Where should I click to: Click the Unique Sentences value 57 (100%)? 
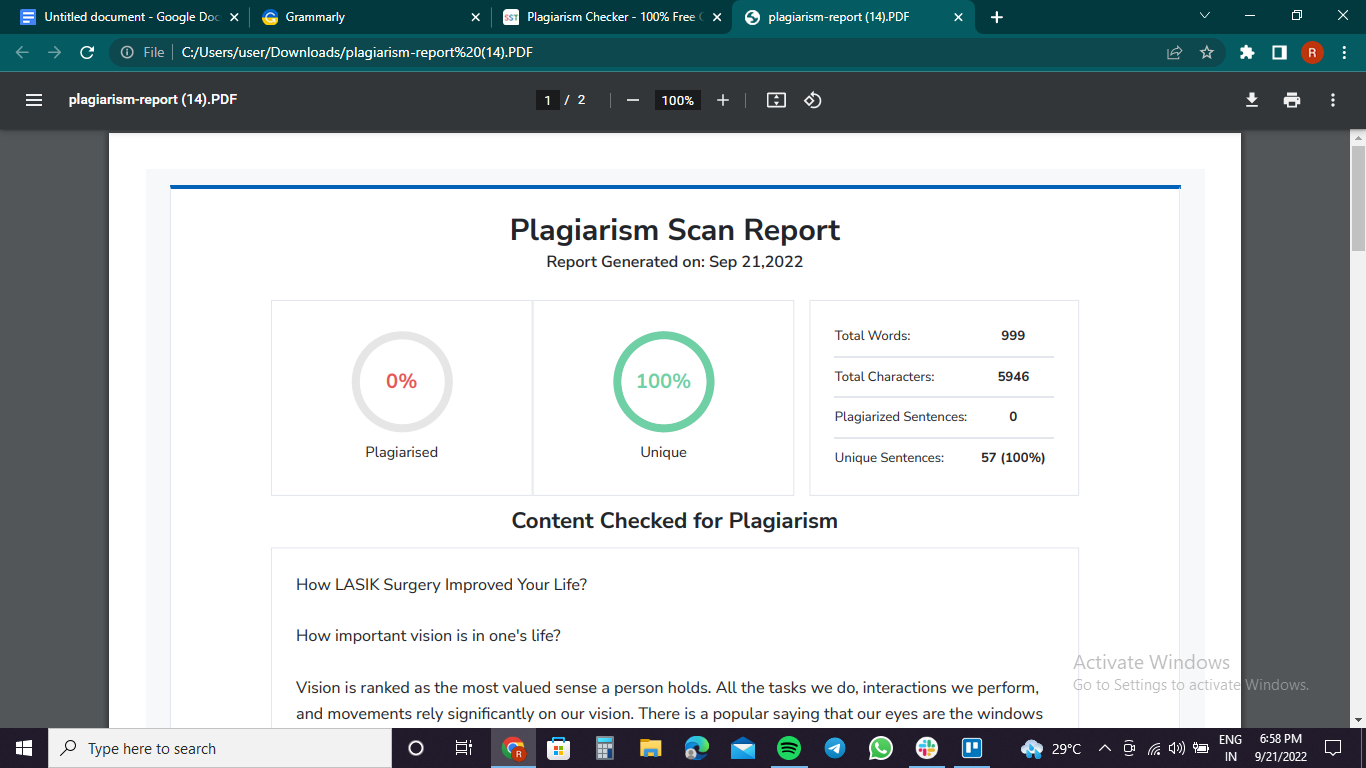1013,458
